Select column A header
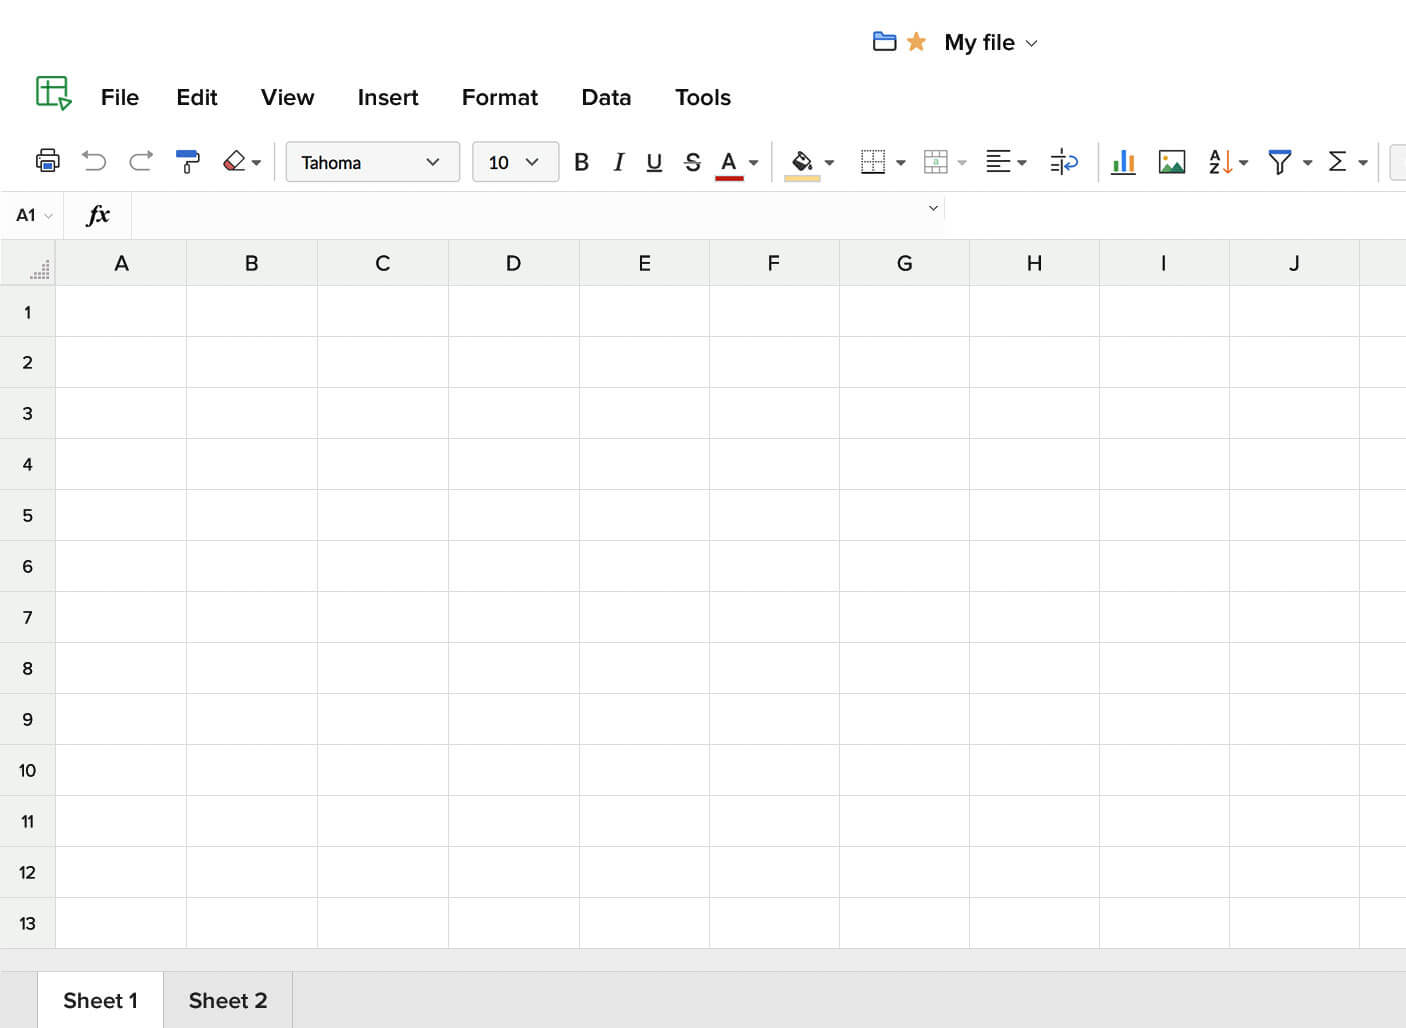This screenshot has width=1406, height=1028. pos(121,263)
